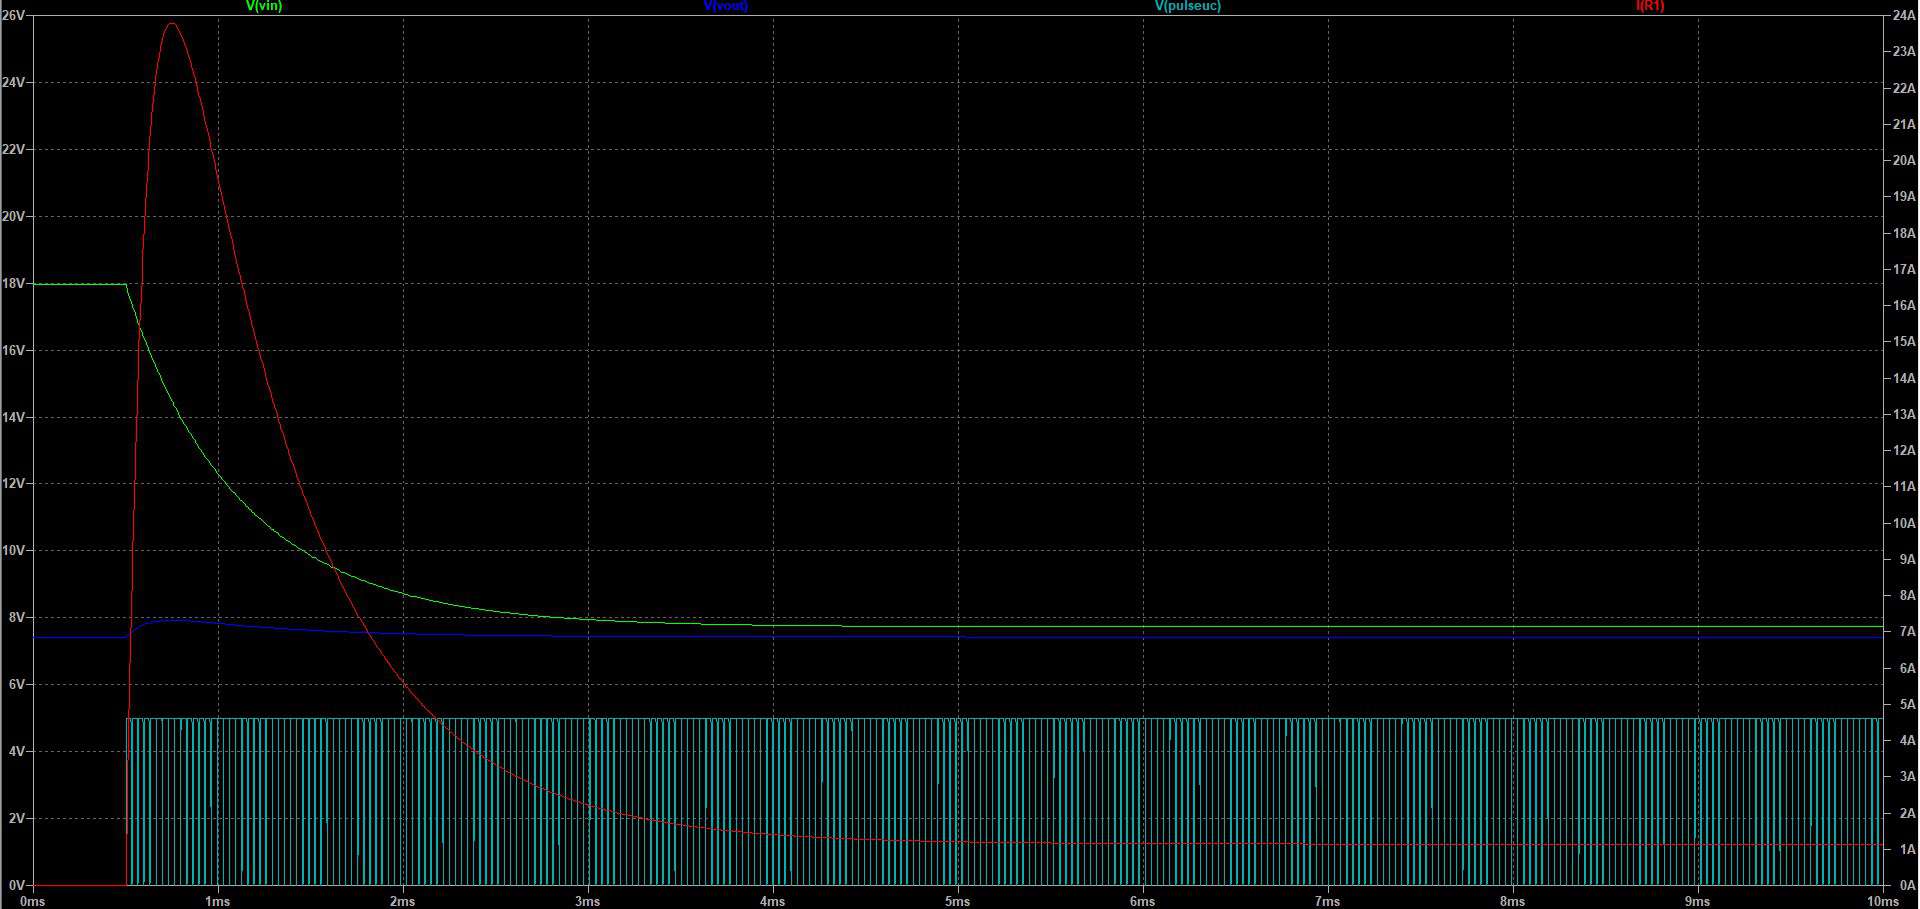Click the 20A right axis label
Viewport: 1920px width, 909px height.
click(x=1904, y=160)
